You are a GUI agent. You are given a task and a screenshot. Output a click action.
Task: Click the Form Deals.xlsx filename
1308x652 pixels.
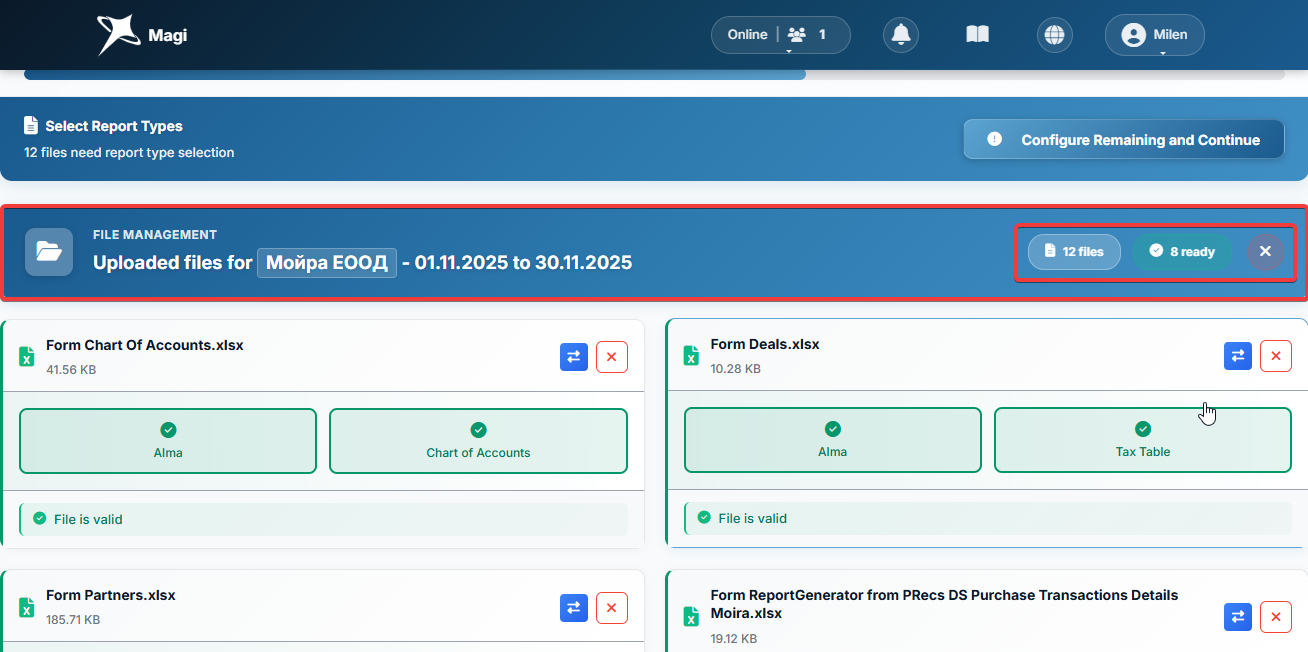click(765, 344)
